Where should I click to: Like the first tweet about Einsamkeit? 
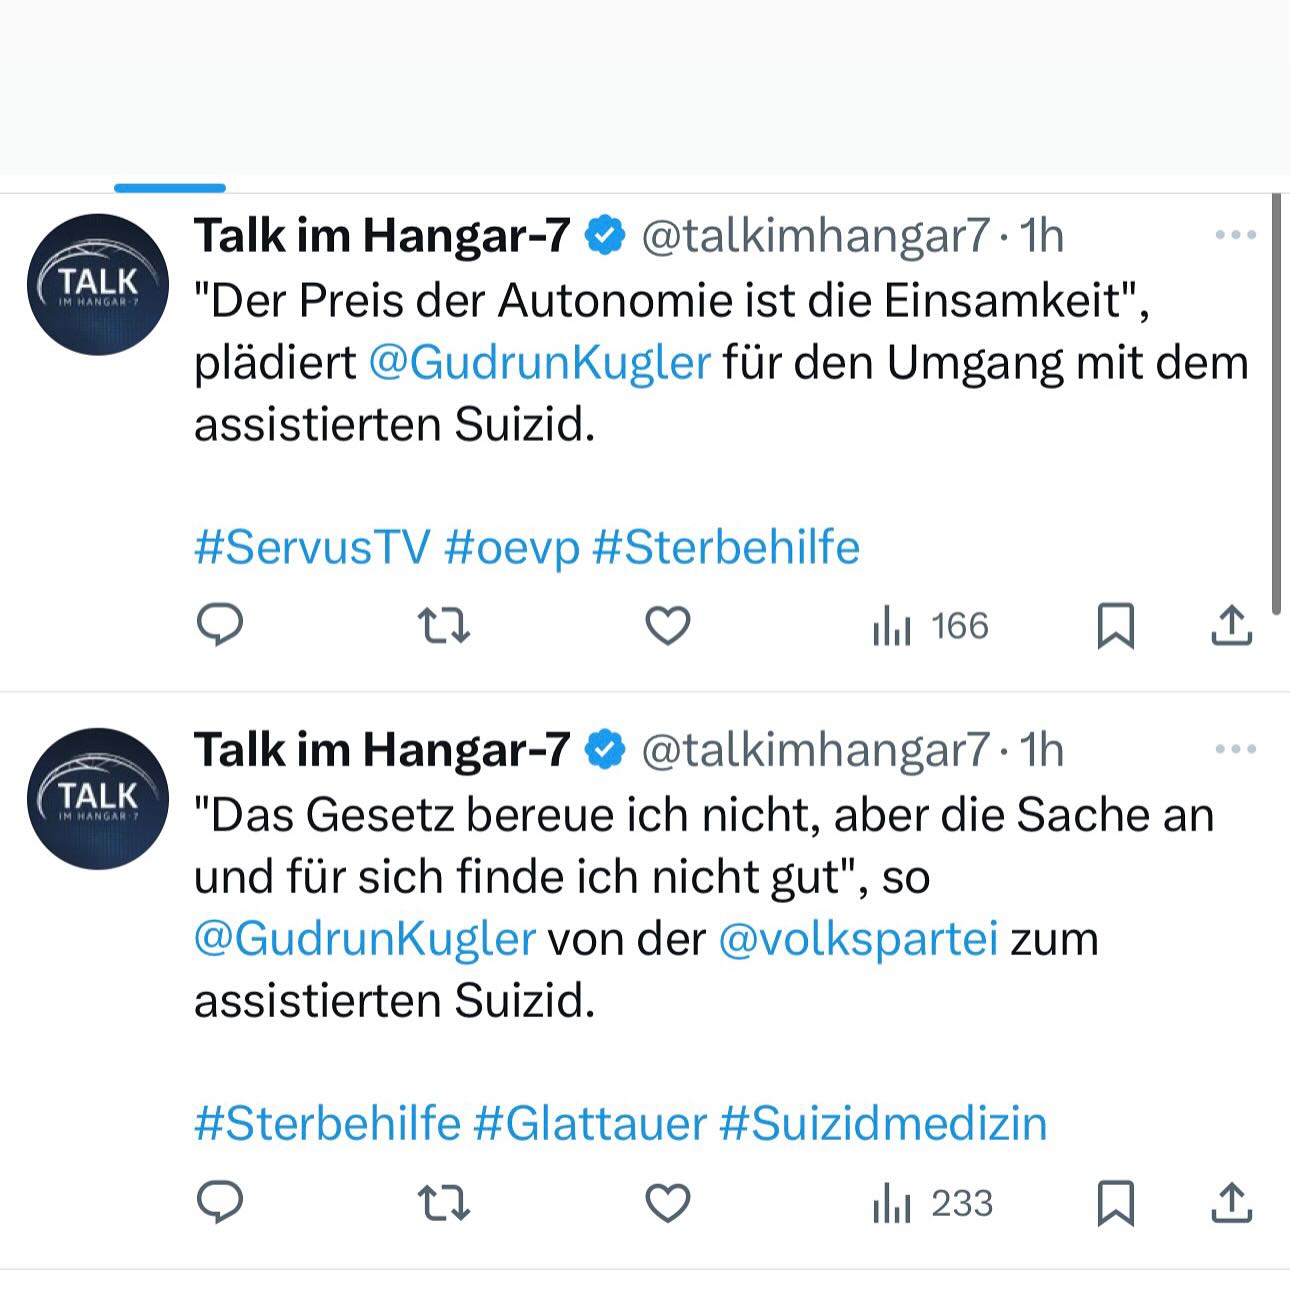click(x=667, y=626)
